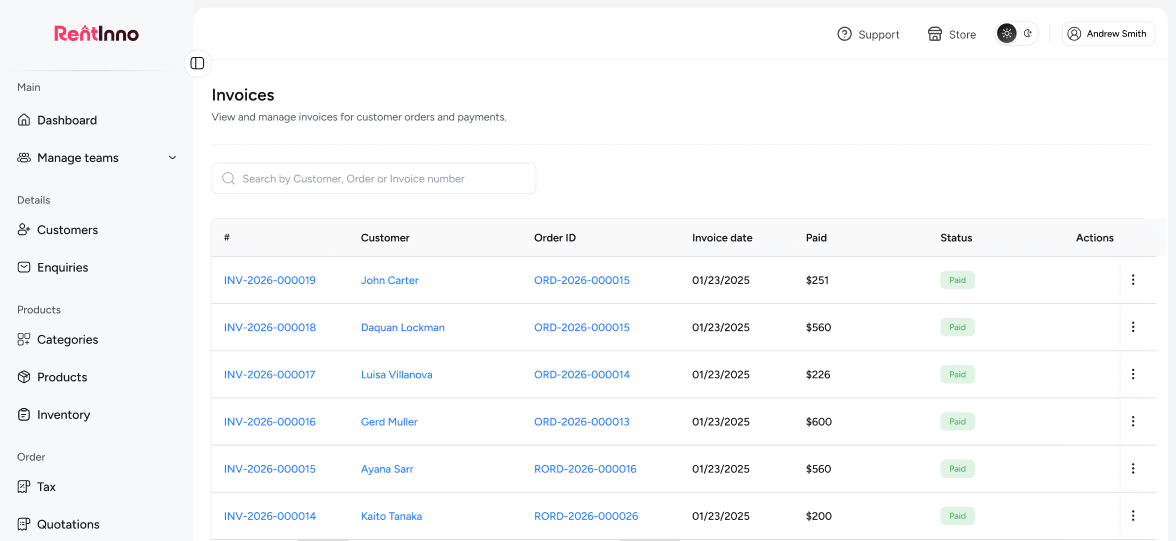Click the $600 paid amount
Viewport: 1176px width, 541px height.
coord(819,422)
